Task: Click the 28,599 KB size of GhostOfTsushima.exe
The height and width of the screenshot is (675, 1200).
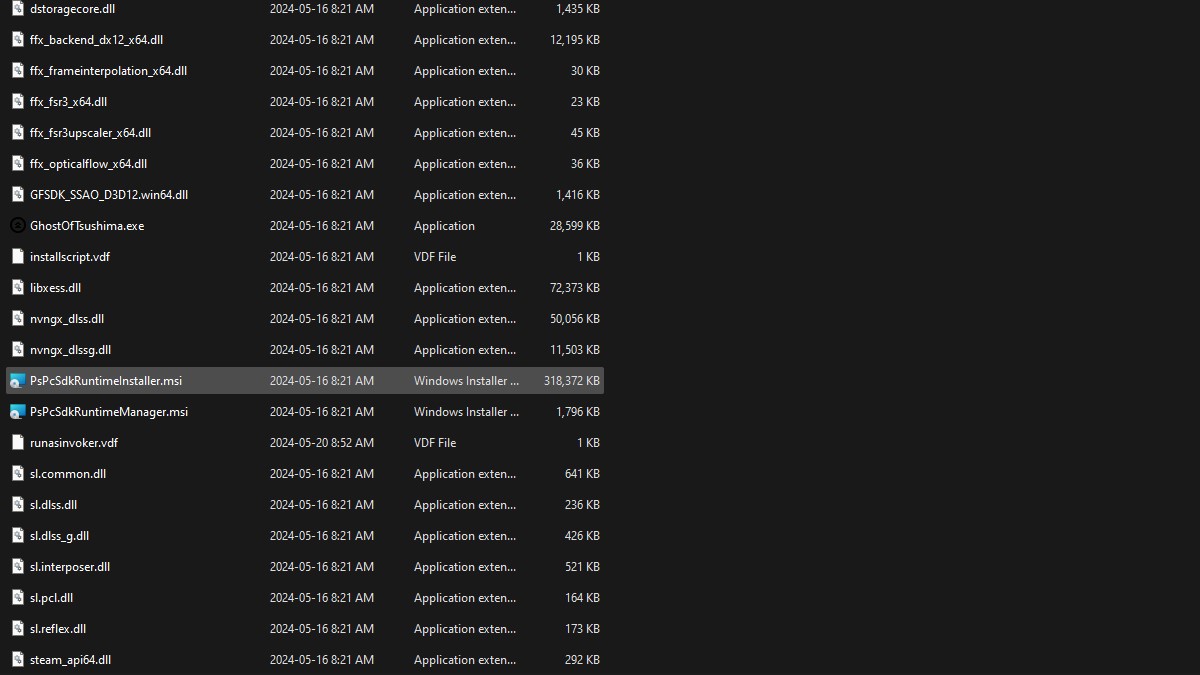Action: [x=574, y=226]
